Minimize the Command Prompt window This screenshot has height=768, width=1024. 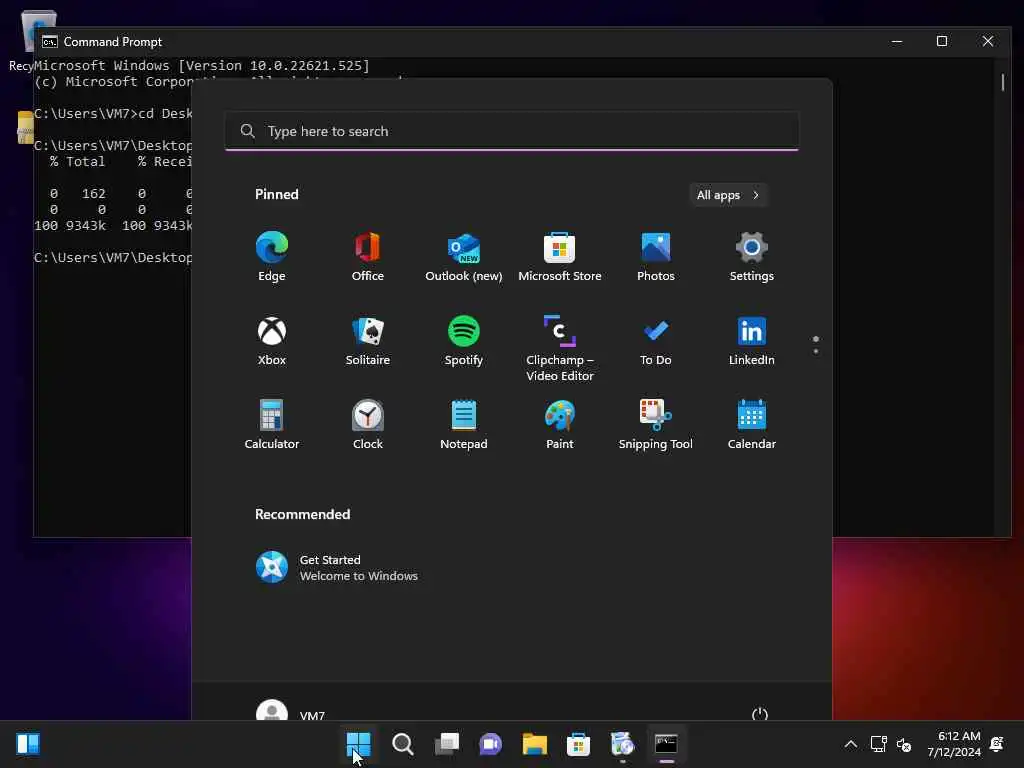coord(897,41)
